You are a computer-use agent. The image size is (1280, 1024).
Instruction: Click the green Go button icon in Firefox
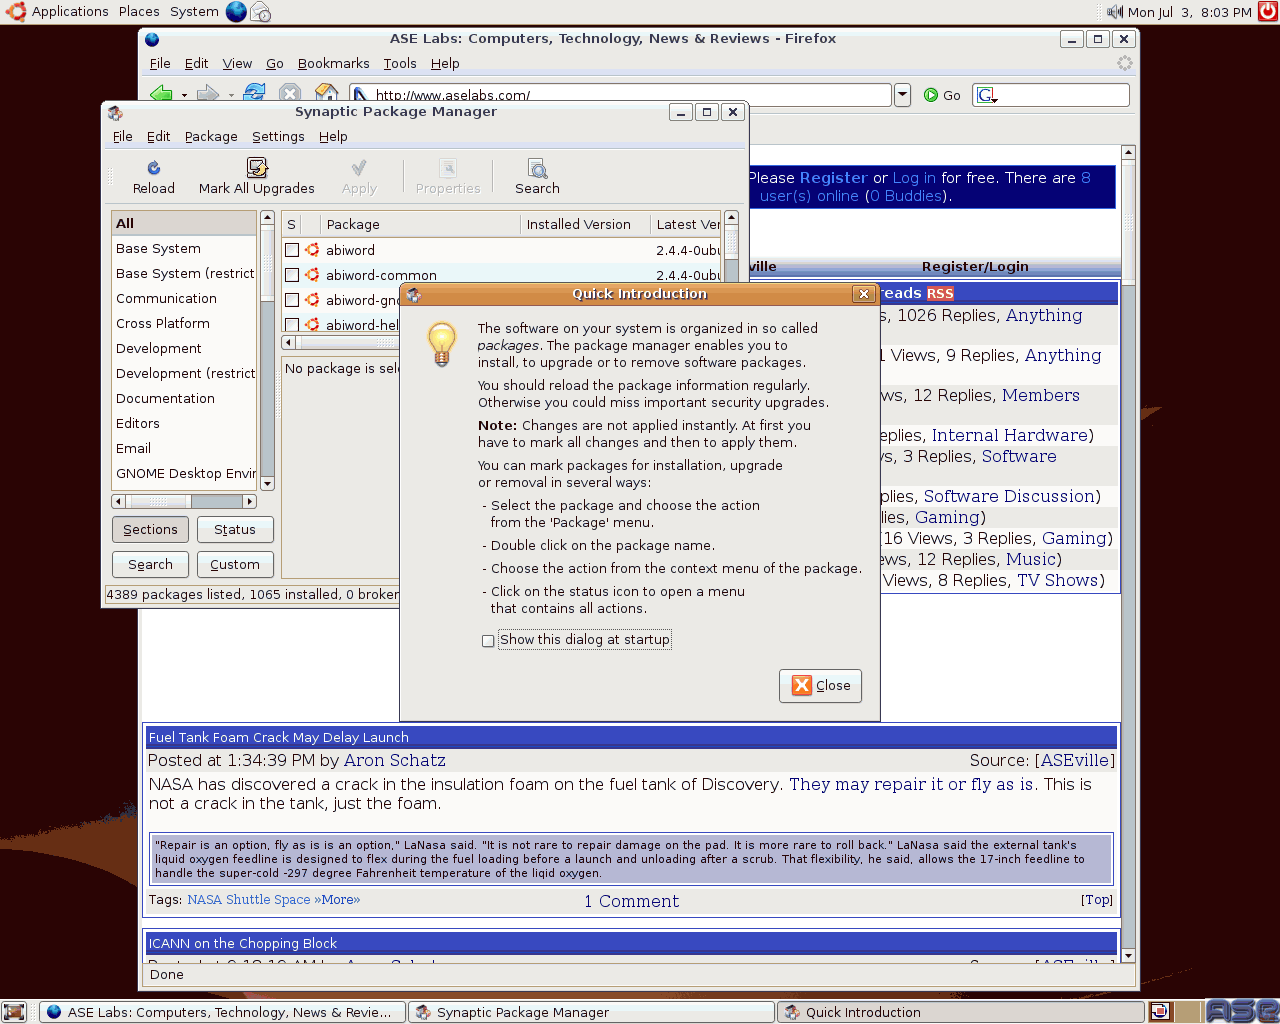[931, 95]
